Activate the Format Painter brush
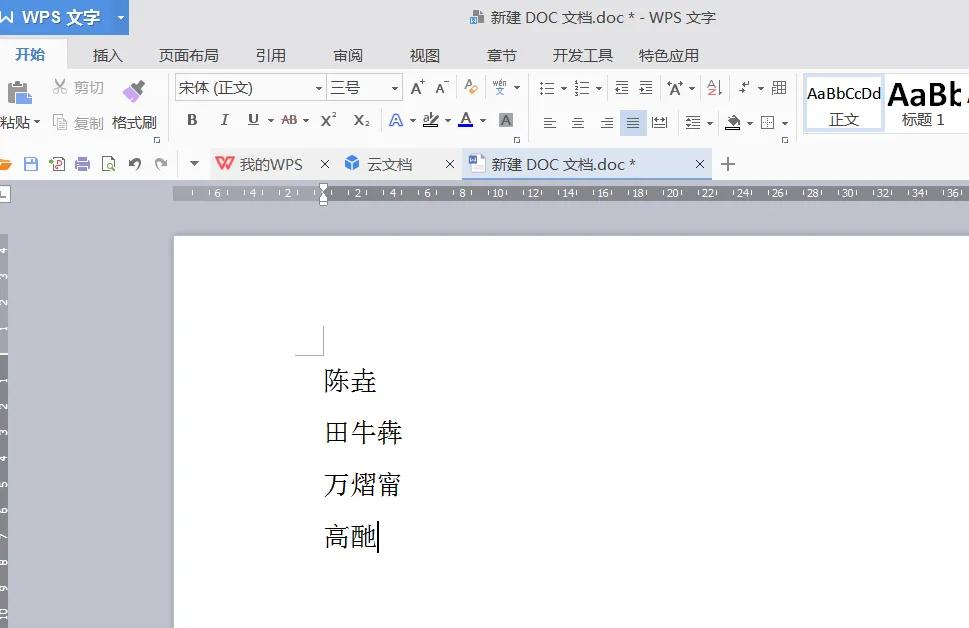The height and width of the screenshot is (628, 969). pyautogui.click(x=133, y=91)
